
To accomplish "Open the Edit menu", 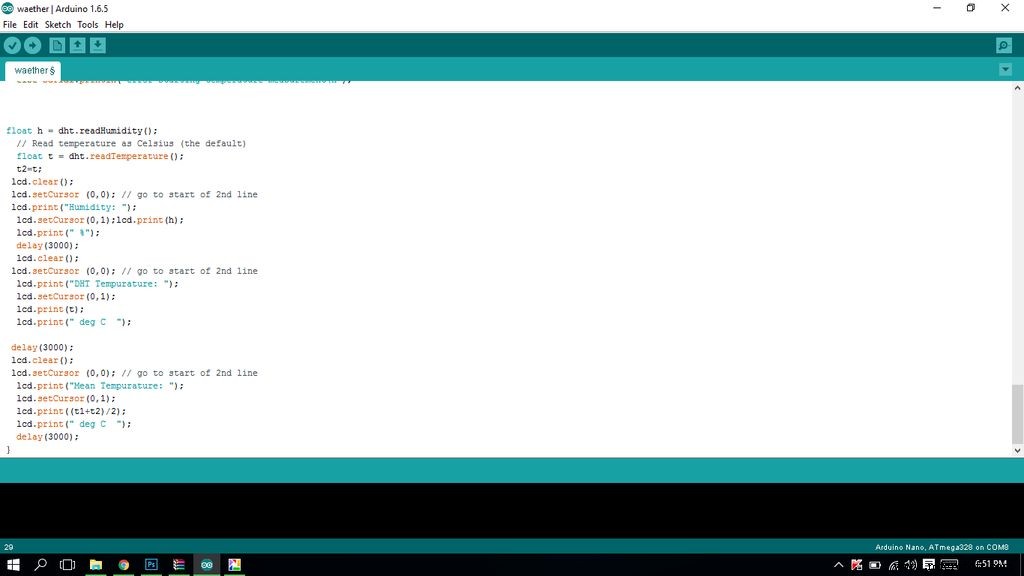I will (31, 24).
